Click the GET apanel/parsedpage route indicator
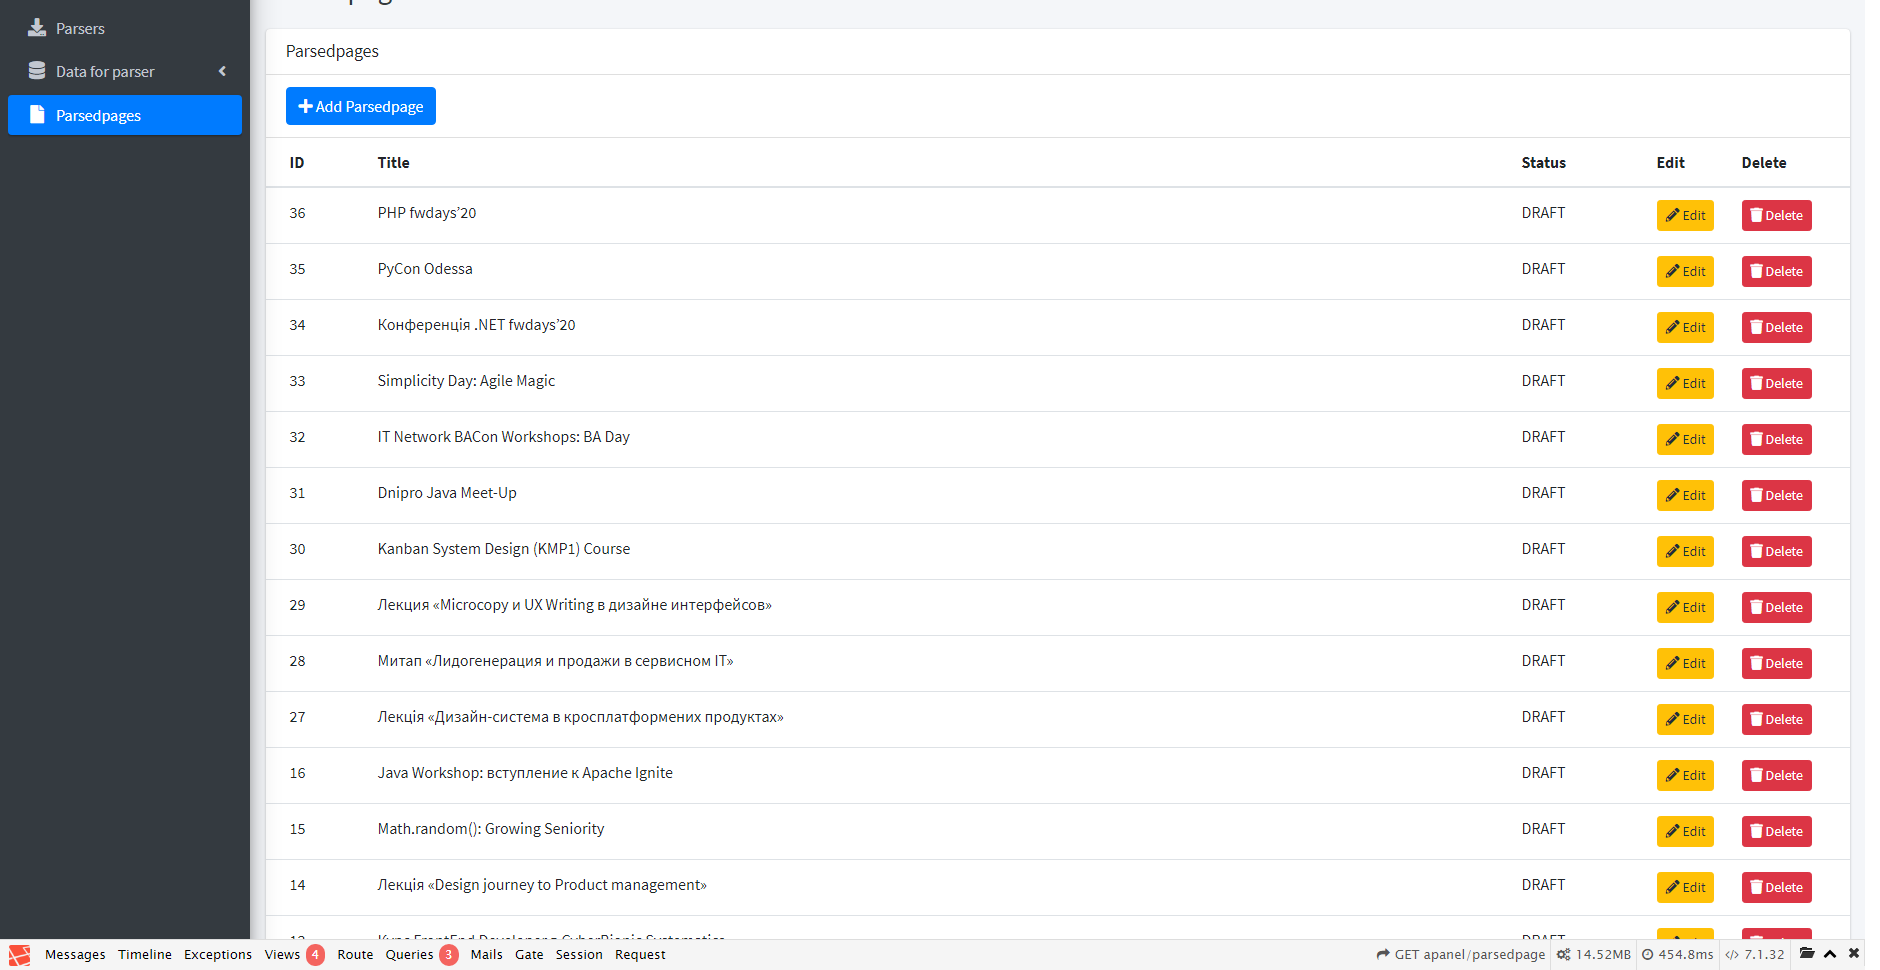The image size is (1880, 970). [1460, 955]
